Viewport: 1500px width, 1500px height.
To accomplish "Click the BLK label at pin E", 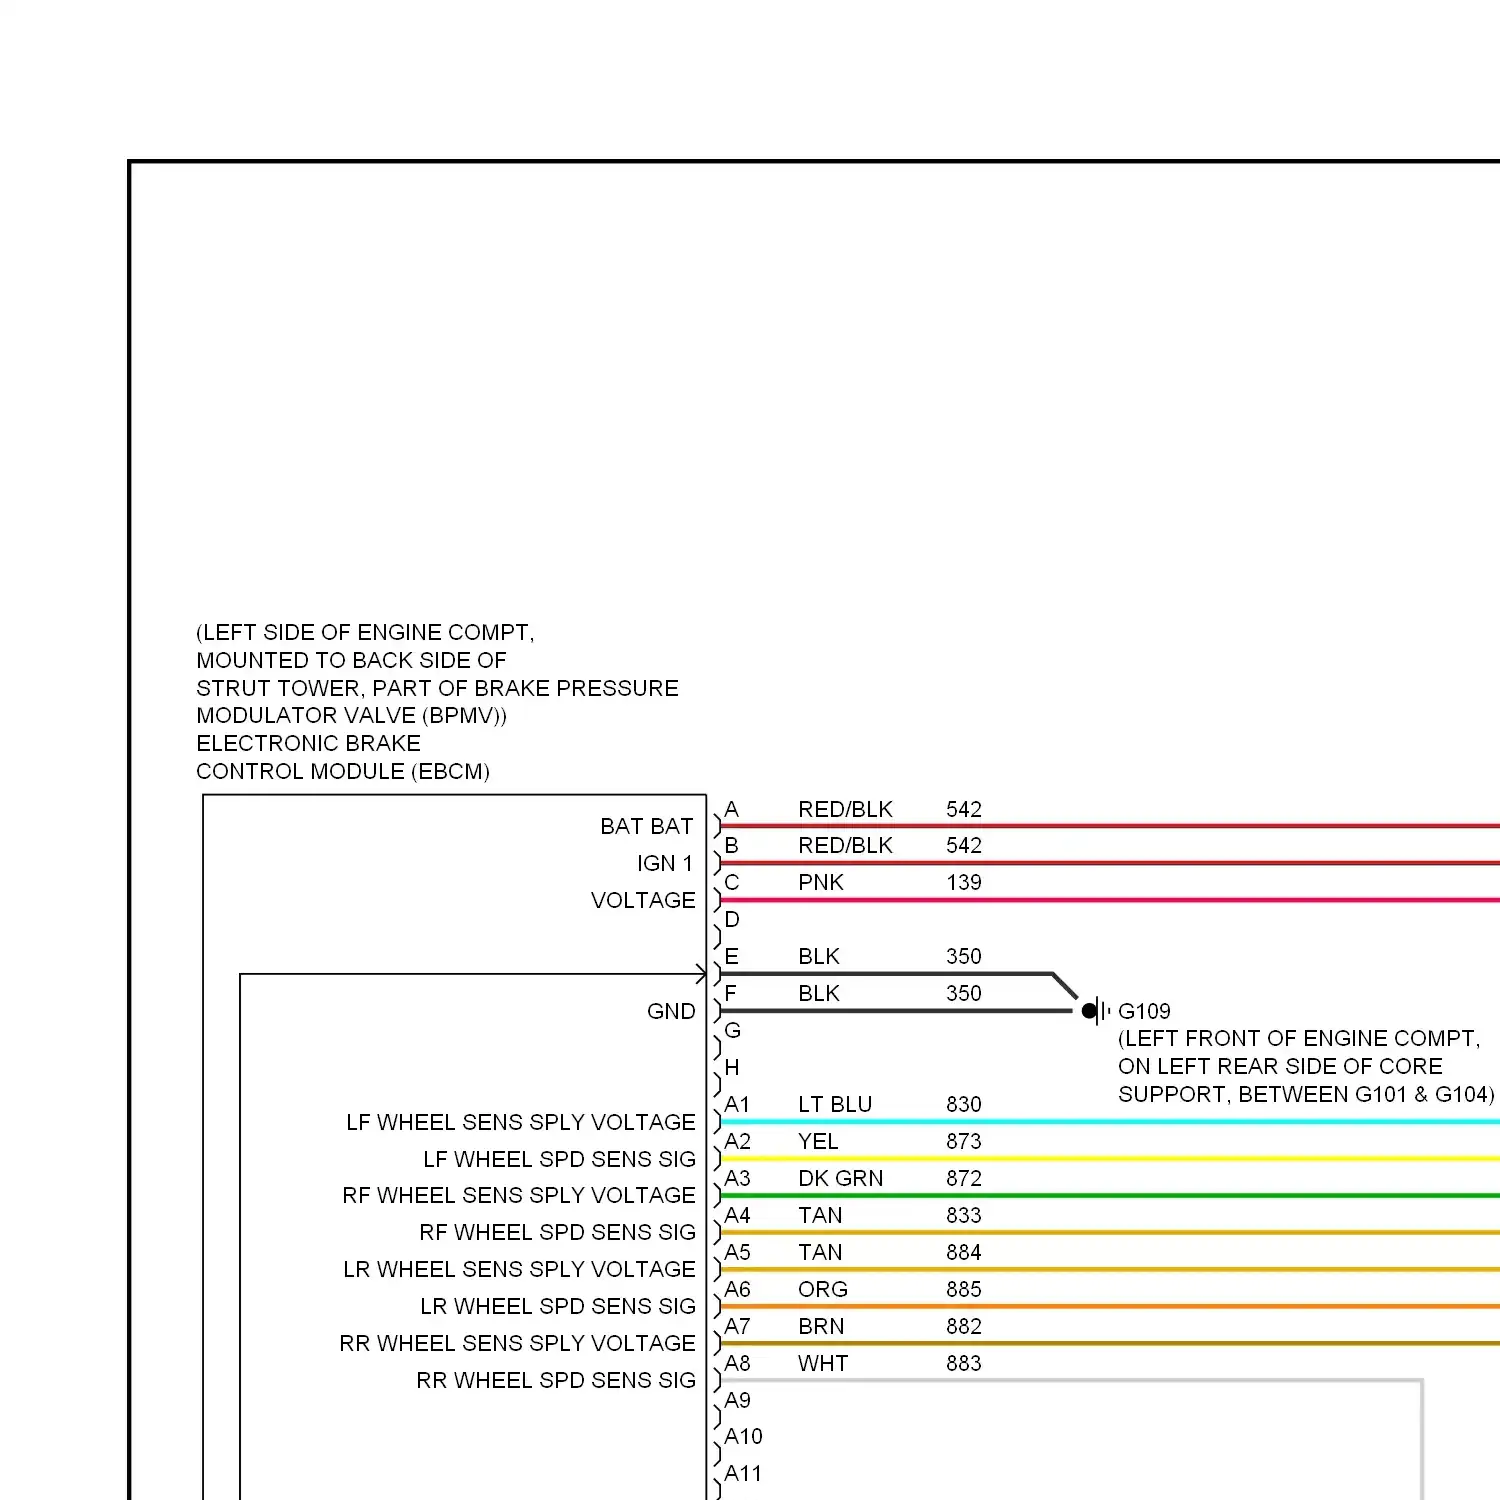I will click(819, 956).
